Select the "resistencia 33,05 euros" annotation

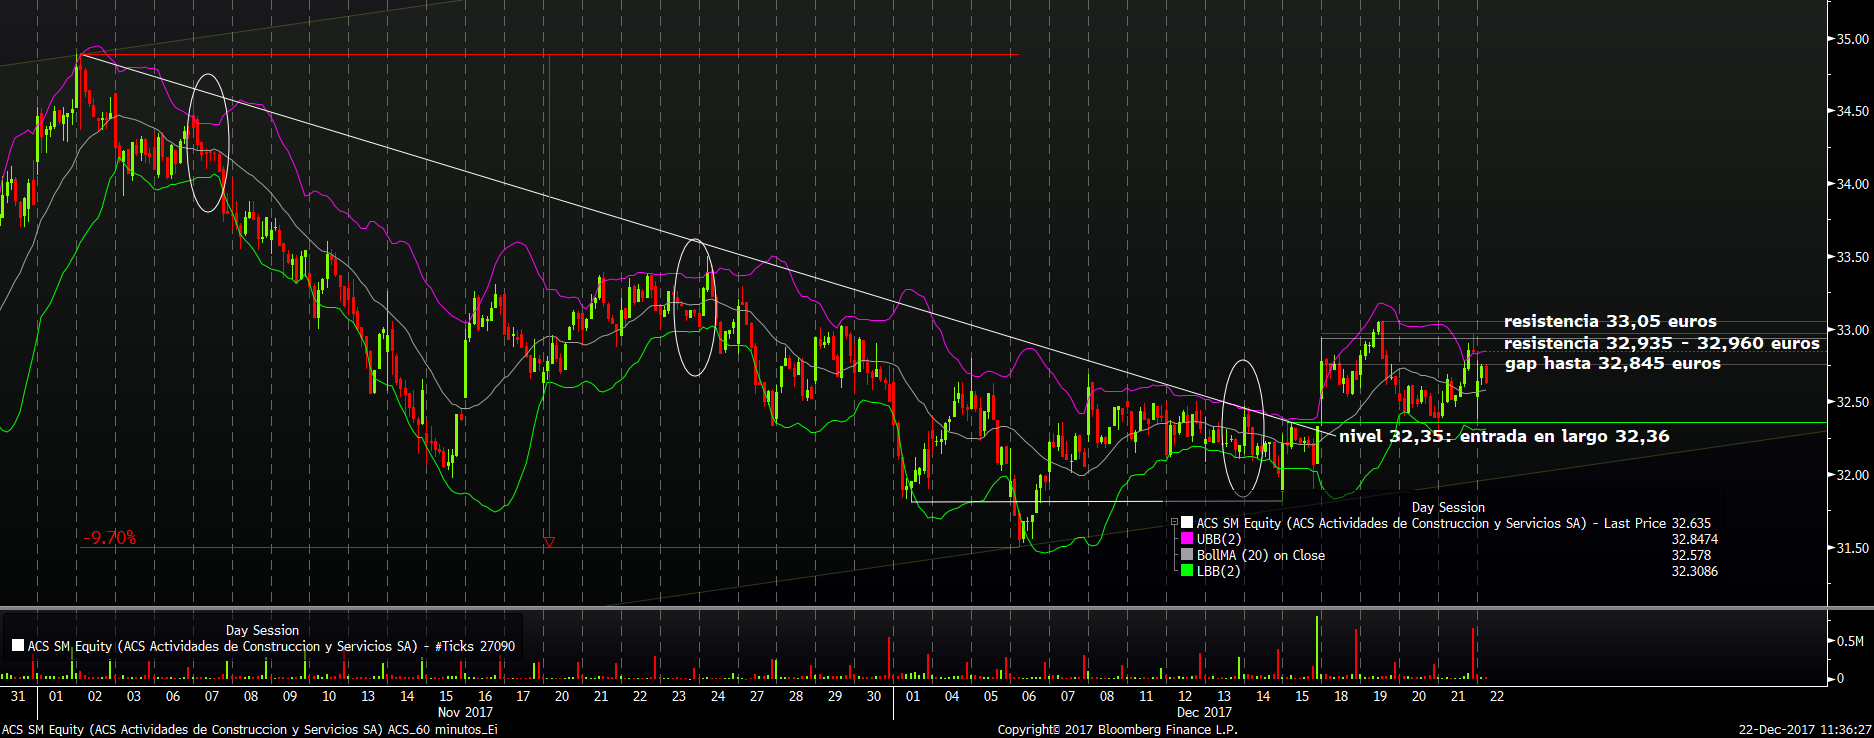1610,322
